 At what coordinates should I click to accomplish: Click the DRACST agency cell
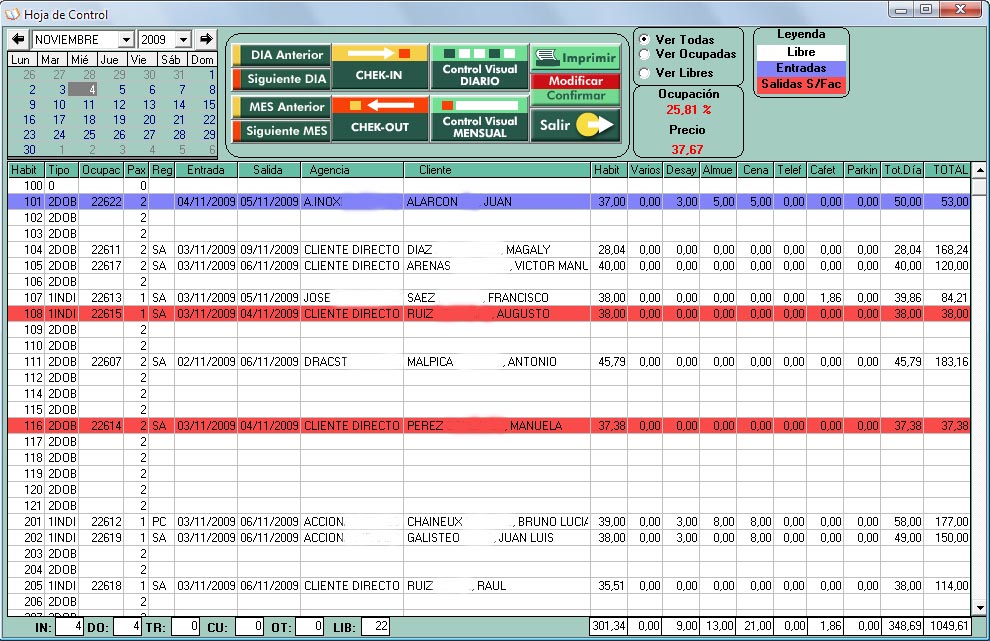[x=352, y=362]
